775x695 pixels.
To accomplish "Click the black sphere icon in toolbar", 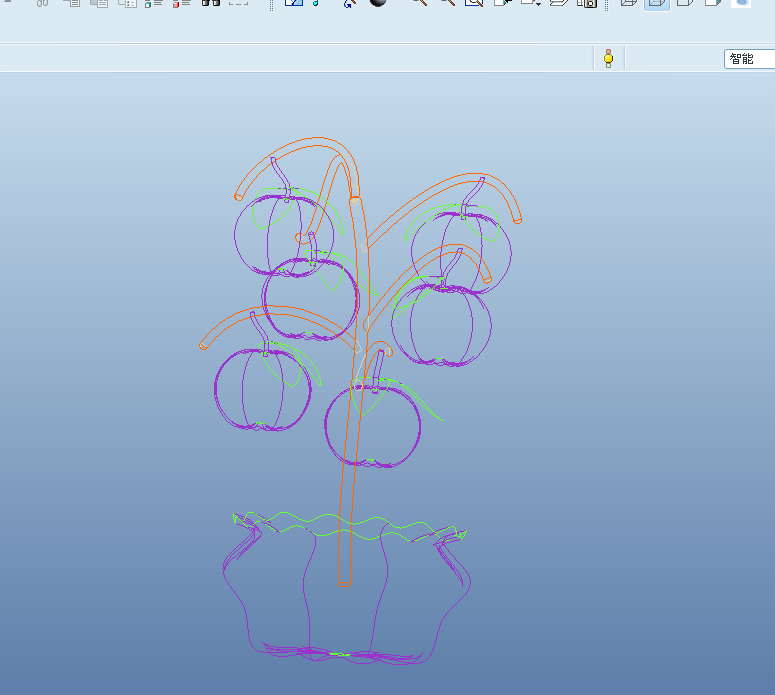I will (378, 2).
